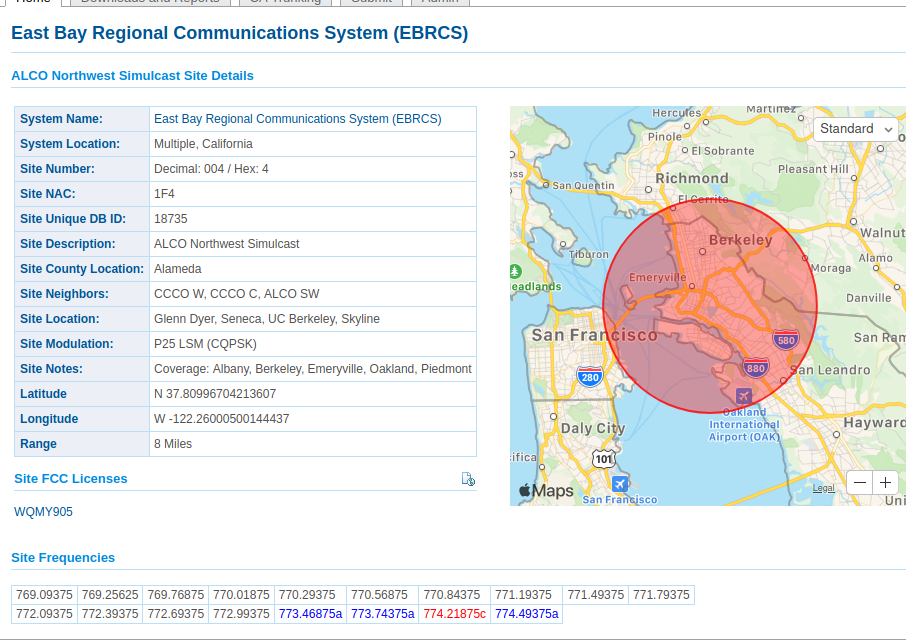This screenshot has width=906, height=644.
Task: Click the Site Unique DB ID 18735
Action: tap(170, 219)
